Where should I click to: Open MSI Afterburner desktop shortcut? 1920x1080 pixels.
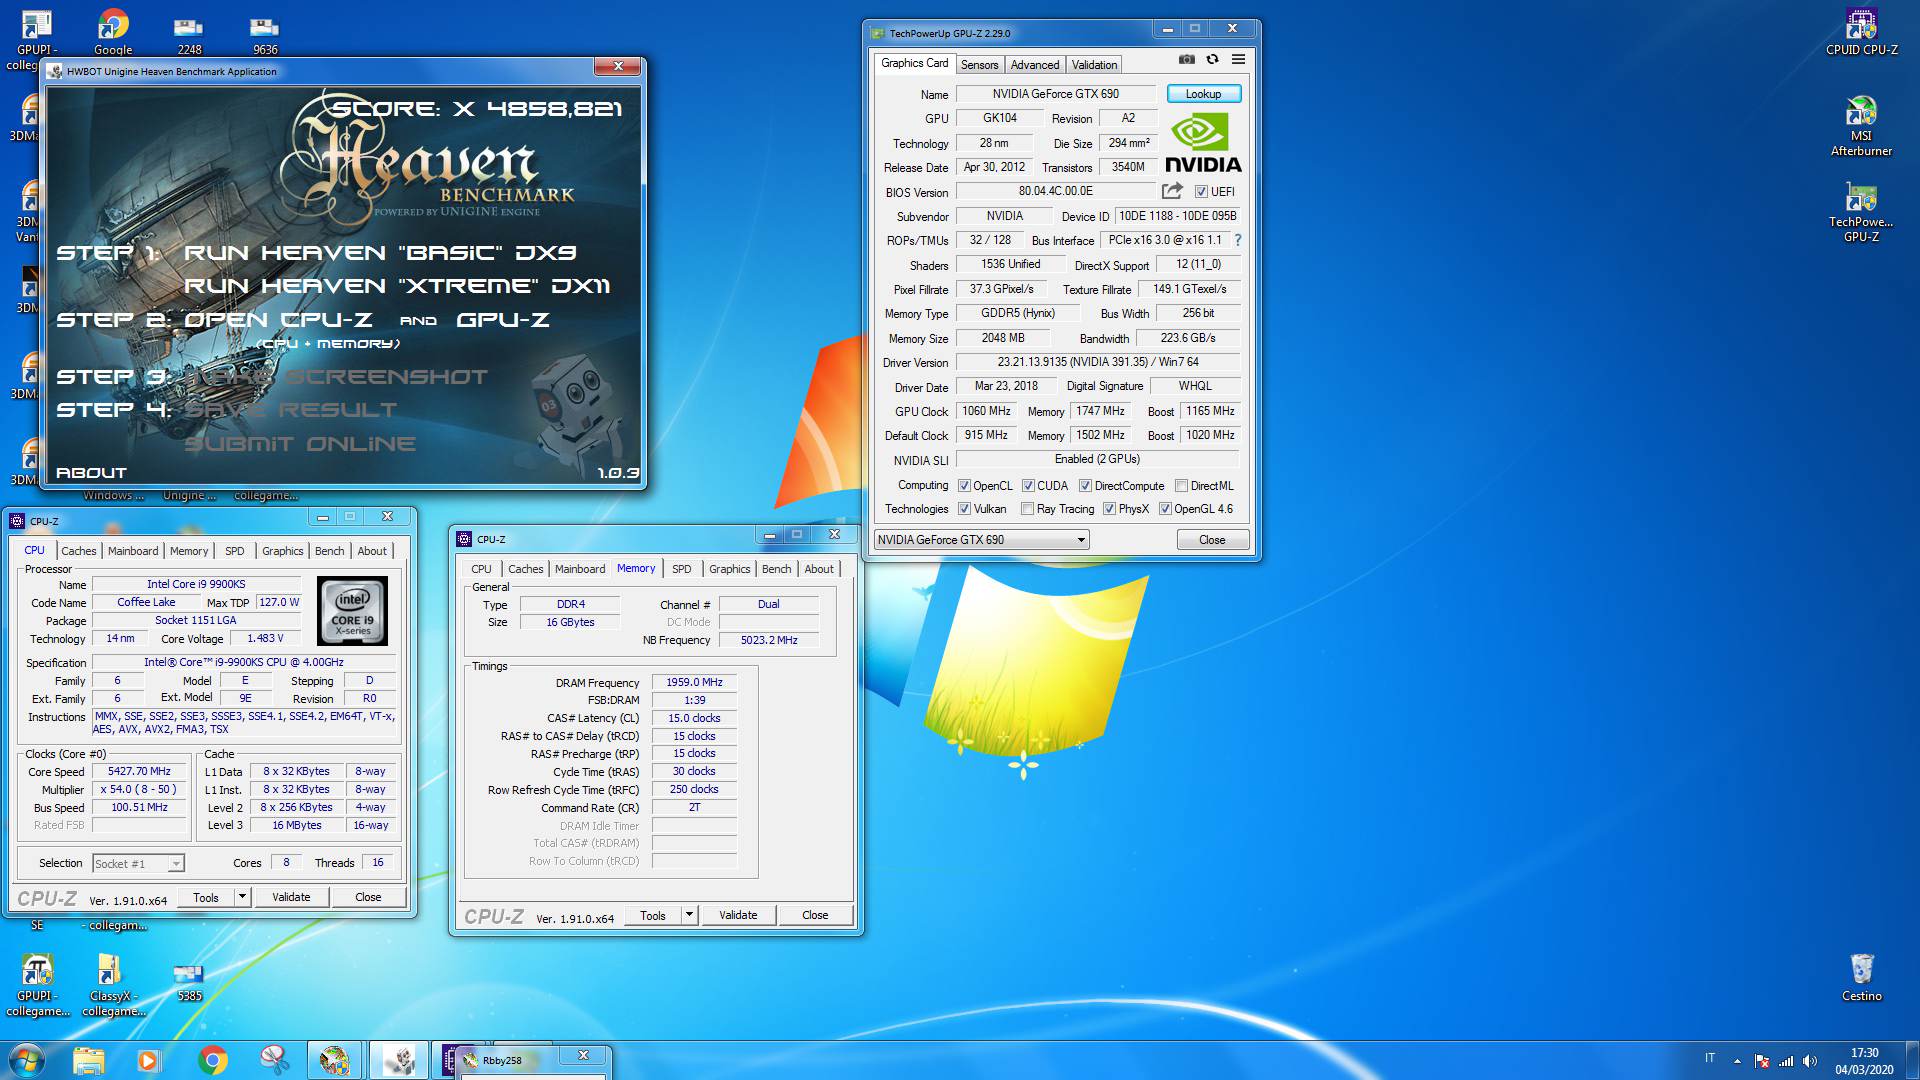(1861, 126)
